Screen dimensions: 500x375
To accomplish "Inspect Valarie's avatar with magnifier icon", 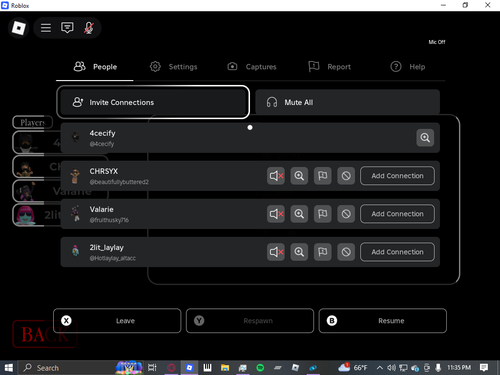I will (299, 214).
